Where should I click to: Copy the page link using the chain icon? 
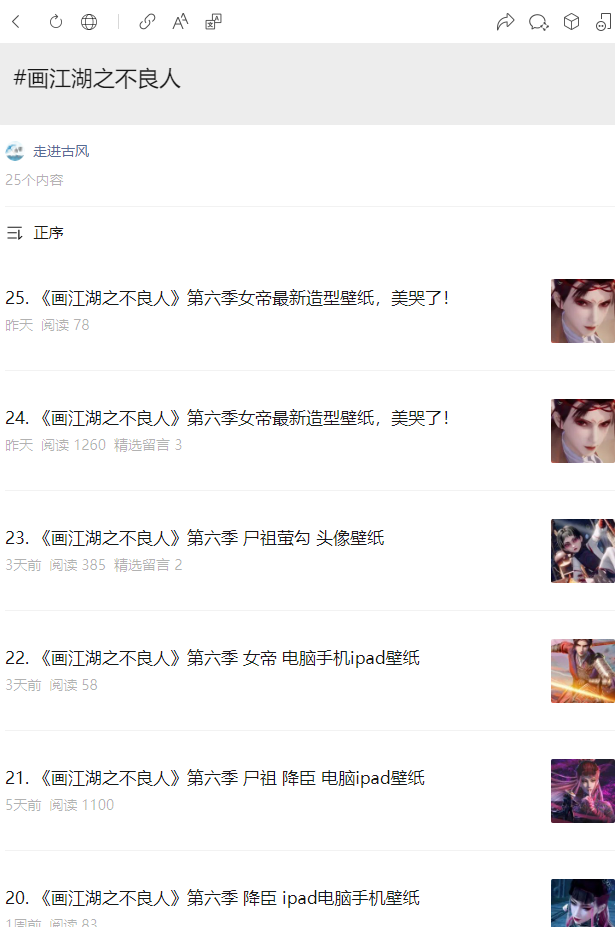click(147, 22)
